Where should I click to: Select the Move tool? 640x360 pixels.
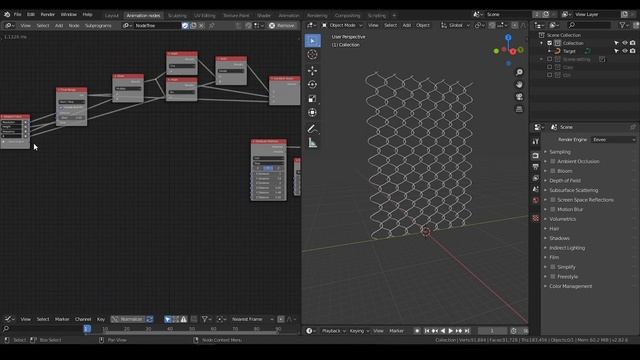(312, 71)
